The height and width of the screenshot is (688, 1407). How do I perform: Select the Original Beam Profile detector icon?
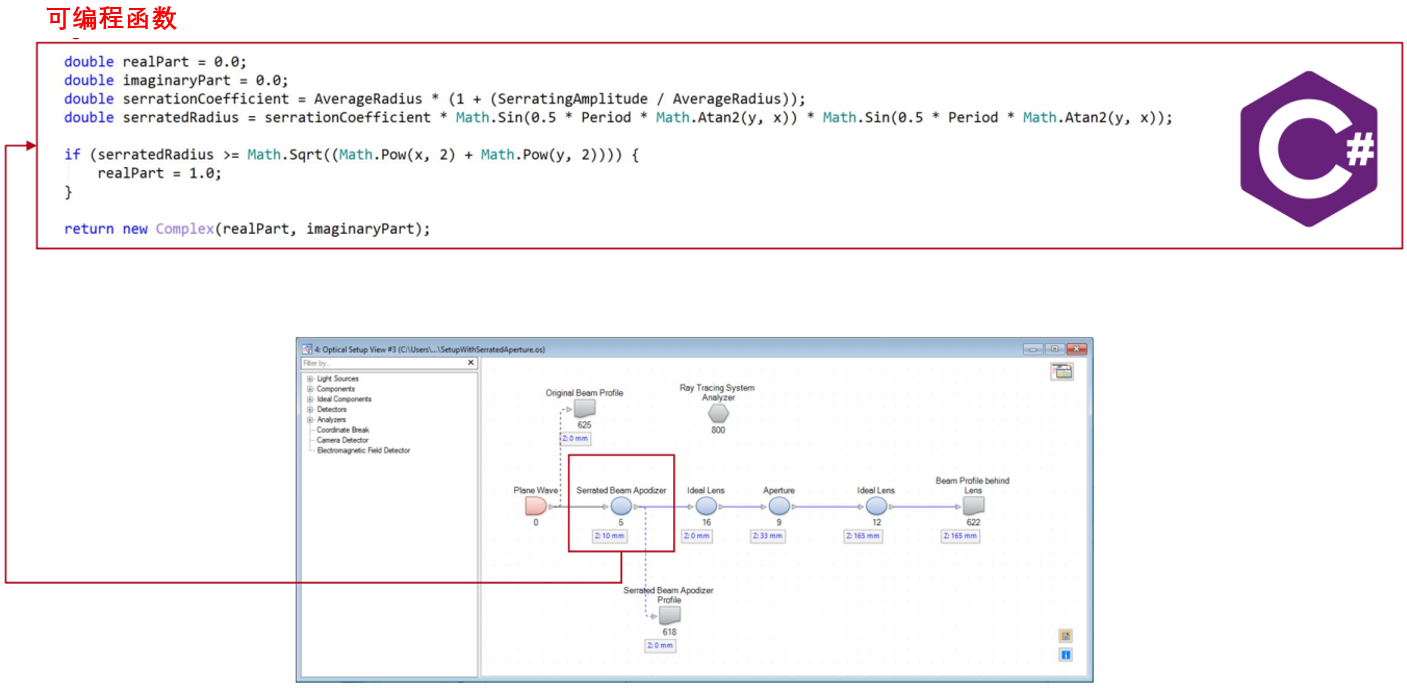click(584, 409)
